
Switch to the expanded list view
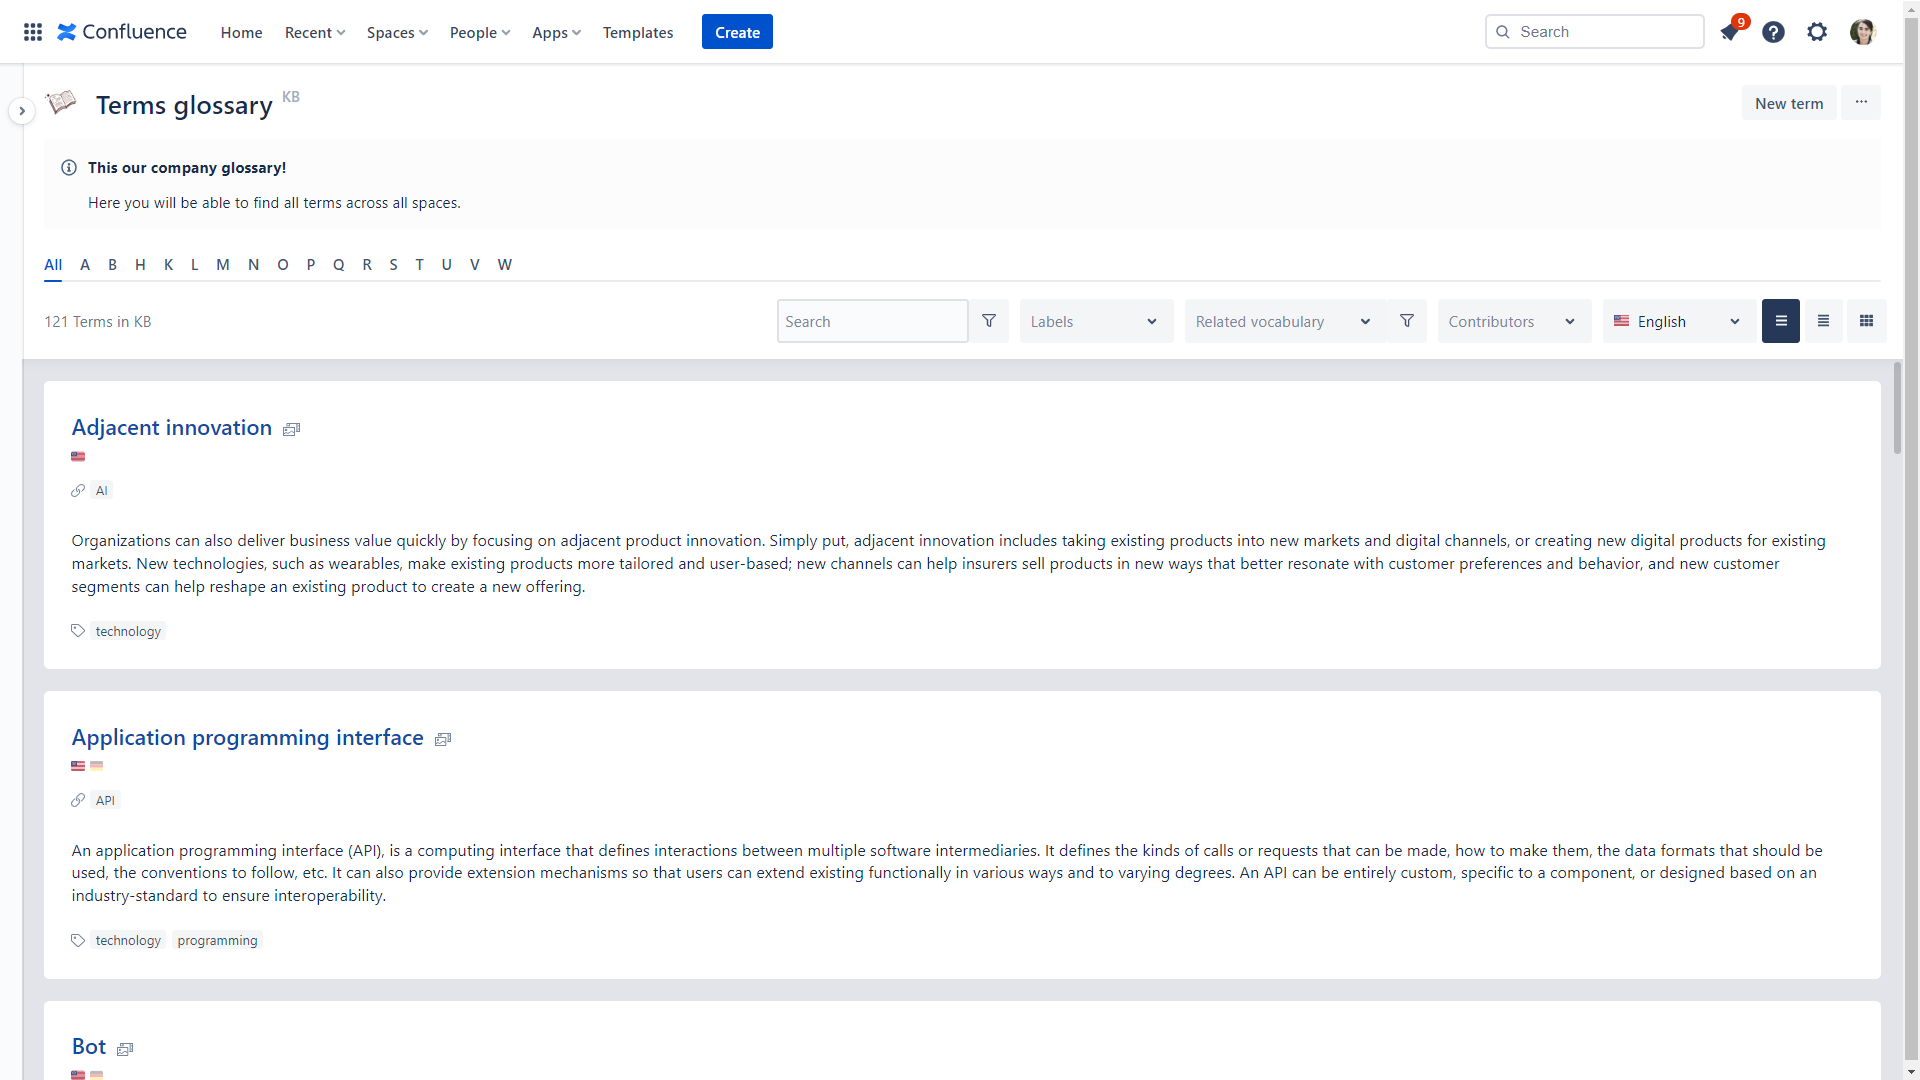(x=1780, y=321)
